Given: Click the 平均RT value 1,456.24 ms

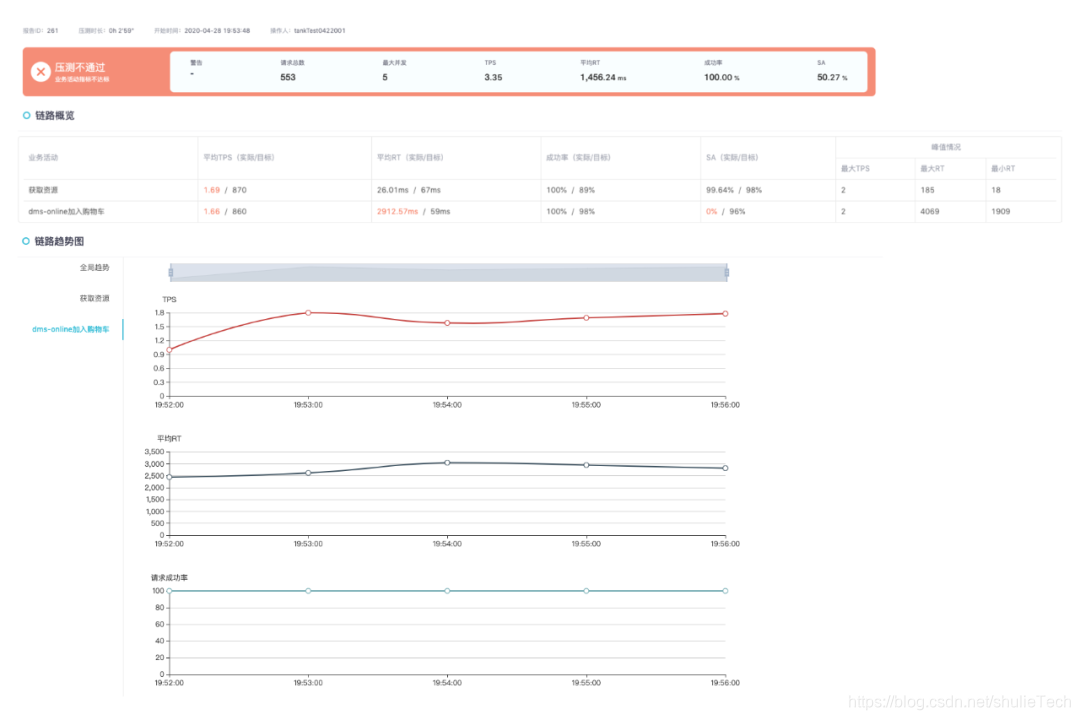Looking at the screenshot, I should click(x=603, y=77).
